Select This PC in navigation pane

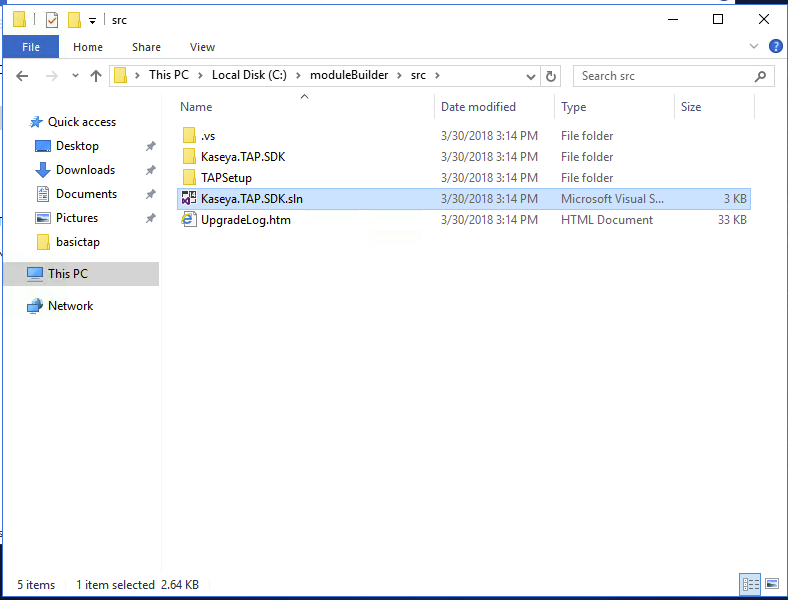coord(81,274)
